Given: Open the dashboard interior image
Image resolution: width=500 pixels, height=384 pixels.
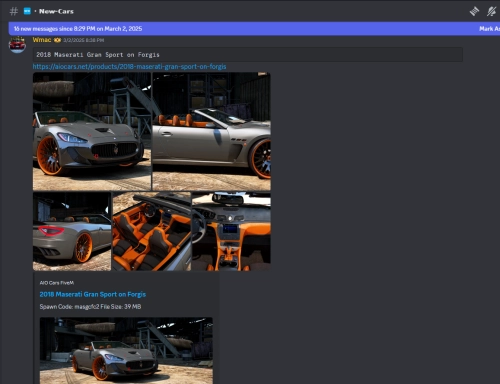Looking at the screenshot, I should (231, 231).
